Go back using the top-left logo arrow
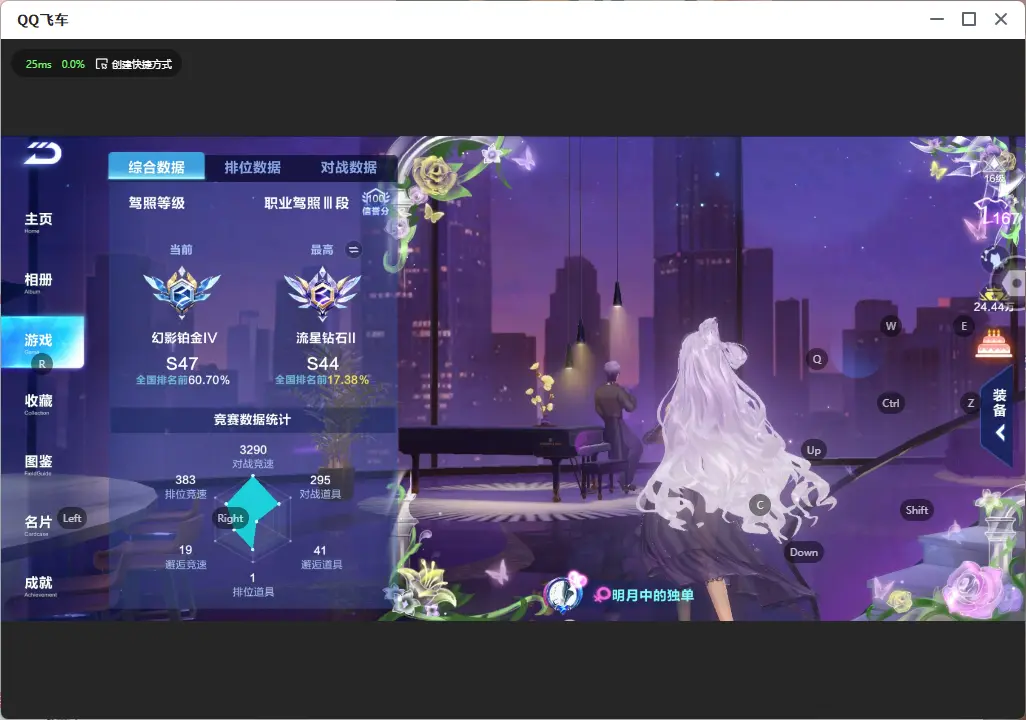The image size is (1026, 720). (43, 153)
